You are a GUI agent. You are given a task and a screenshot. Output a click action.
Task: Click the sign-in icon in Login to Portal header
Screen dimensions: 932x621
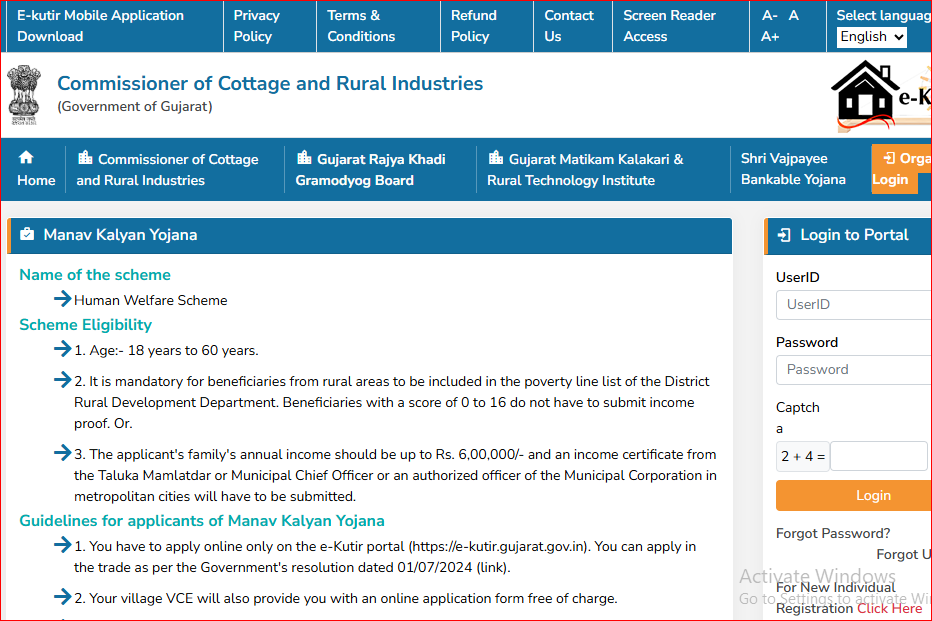(784, 235)
